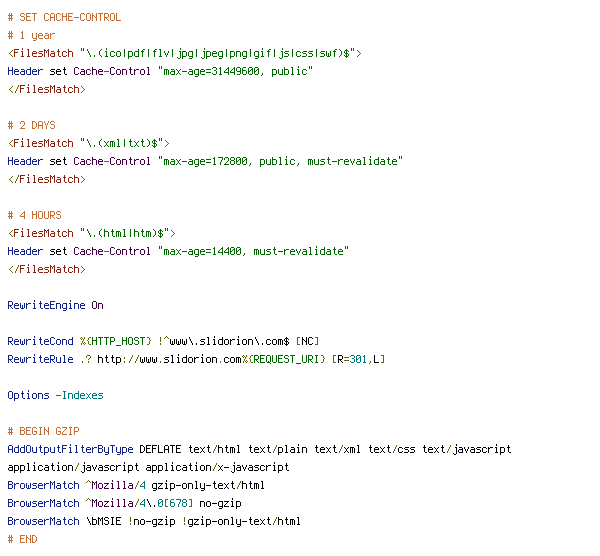The height and width of the screenshot is (556, 600).
Task: Click the "max-age=14400, must-revalidate" string
Action: (x=252, y=252)
